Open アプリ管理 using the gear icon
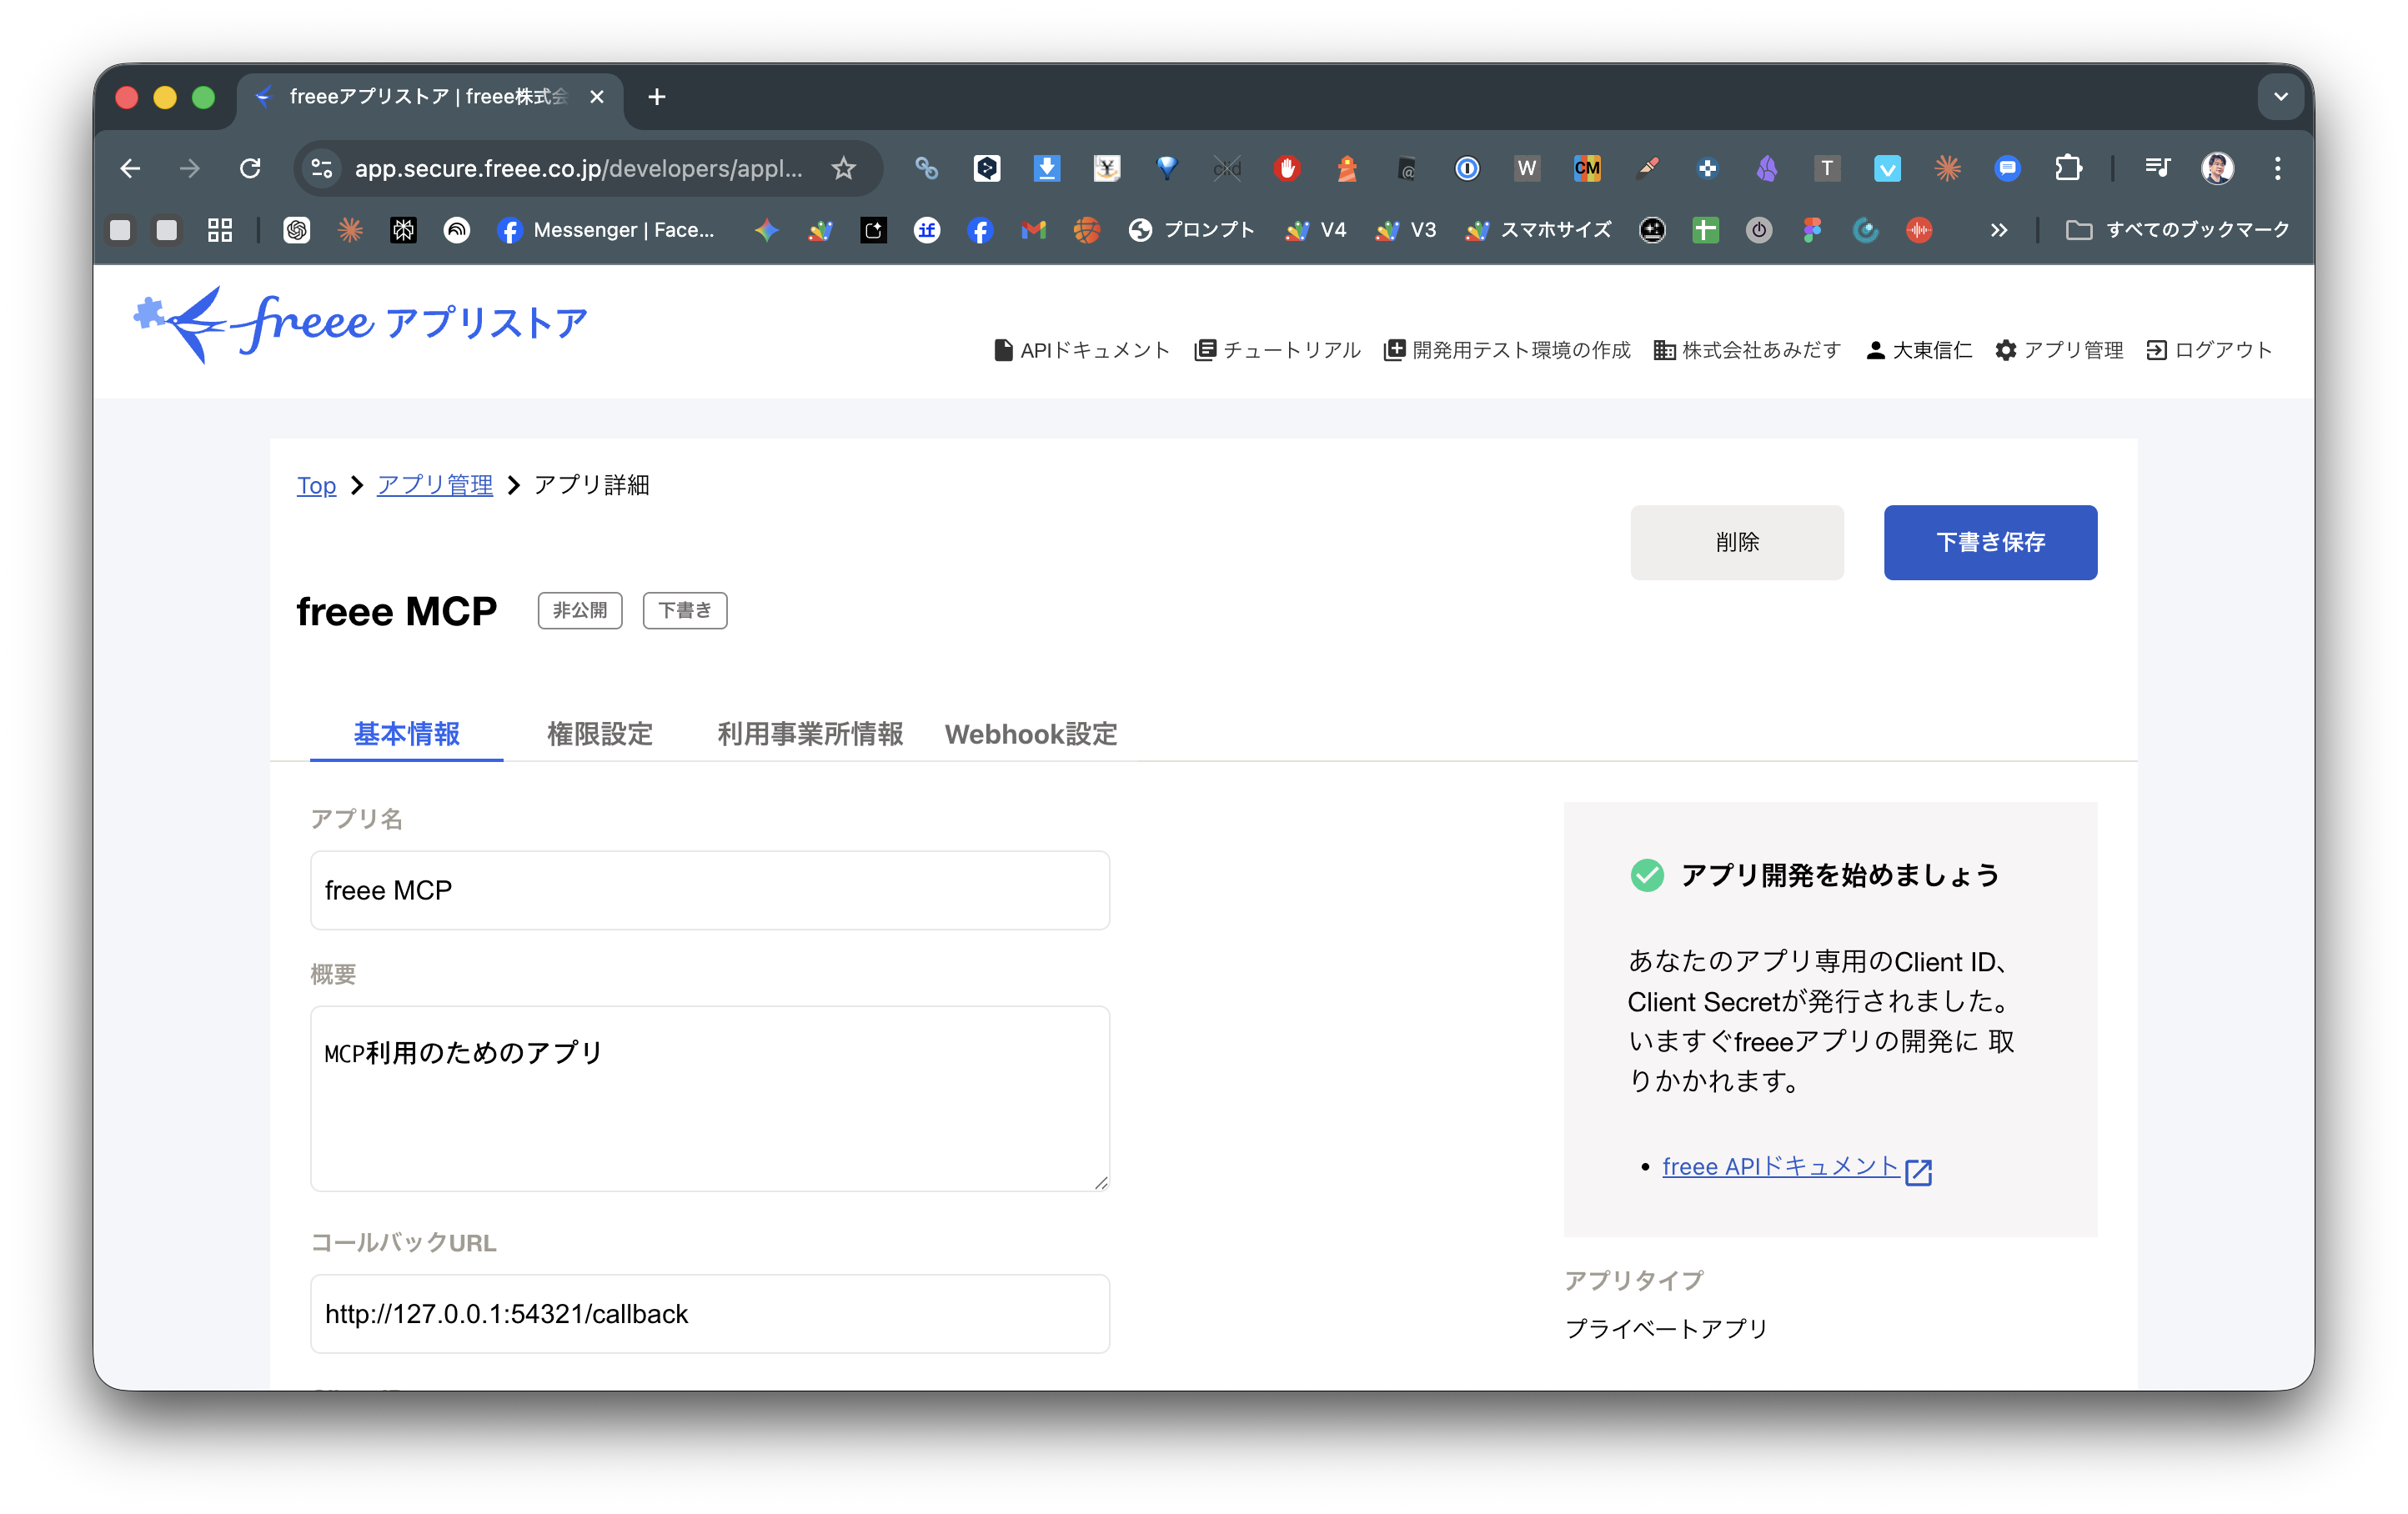The height and width of the screenshot is (1514, 2408). pyautogui.click(x=2008, y=349)
